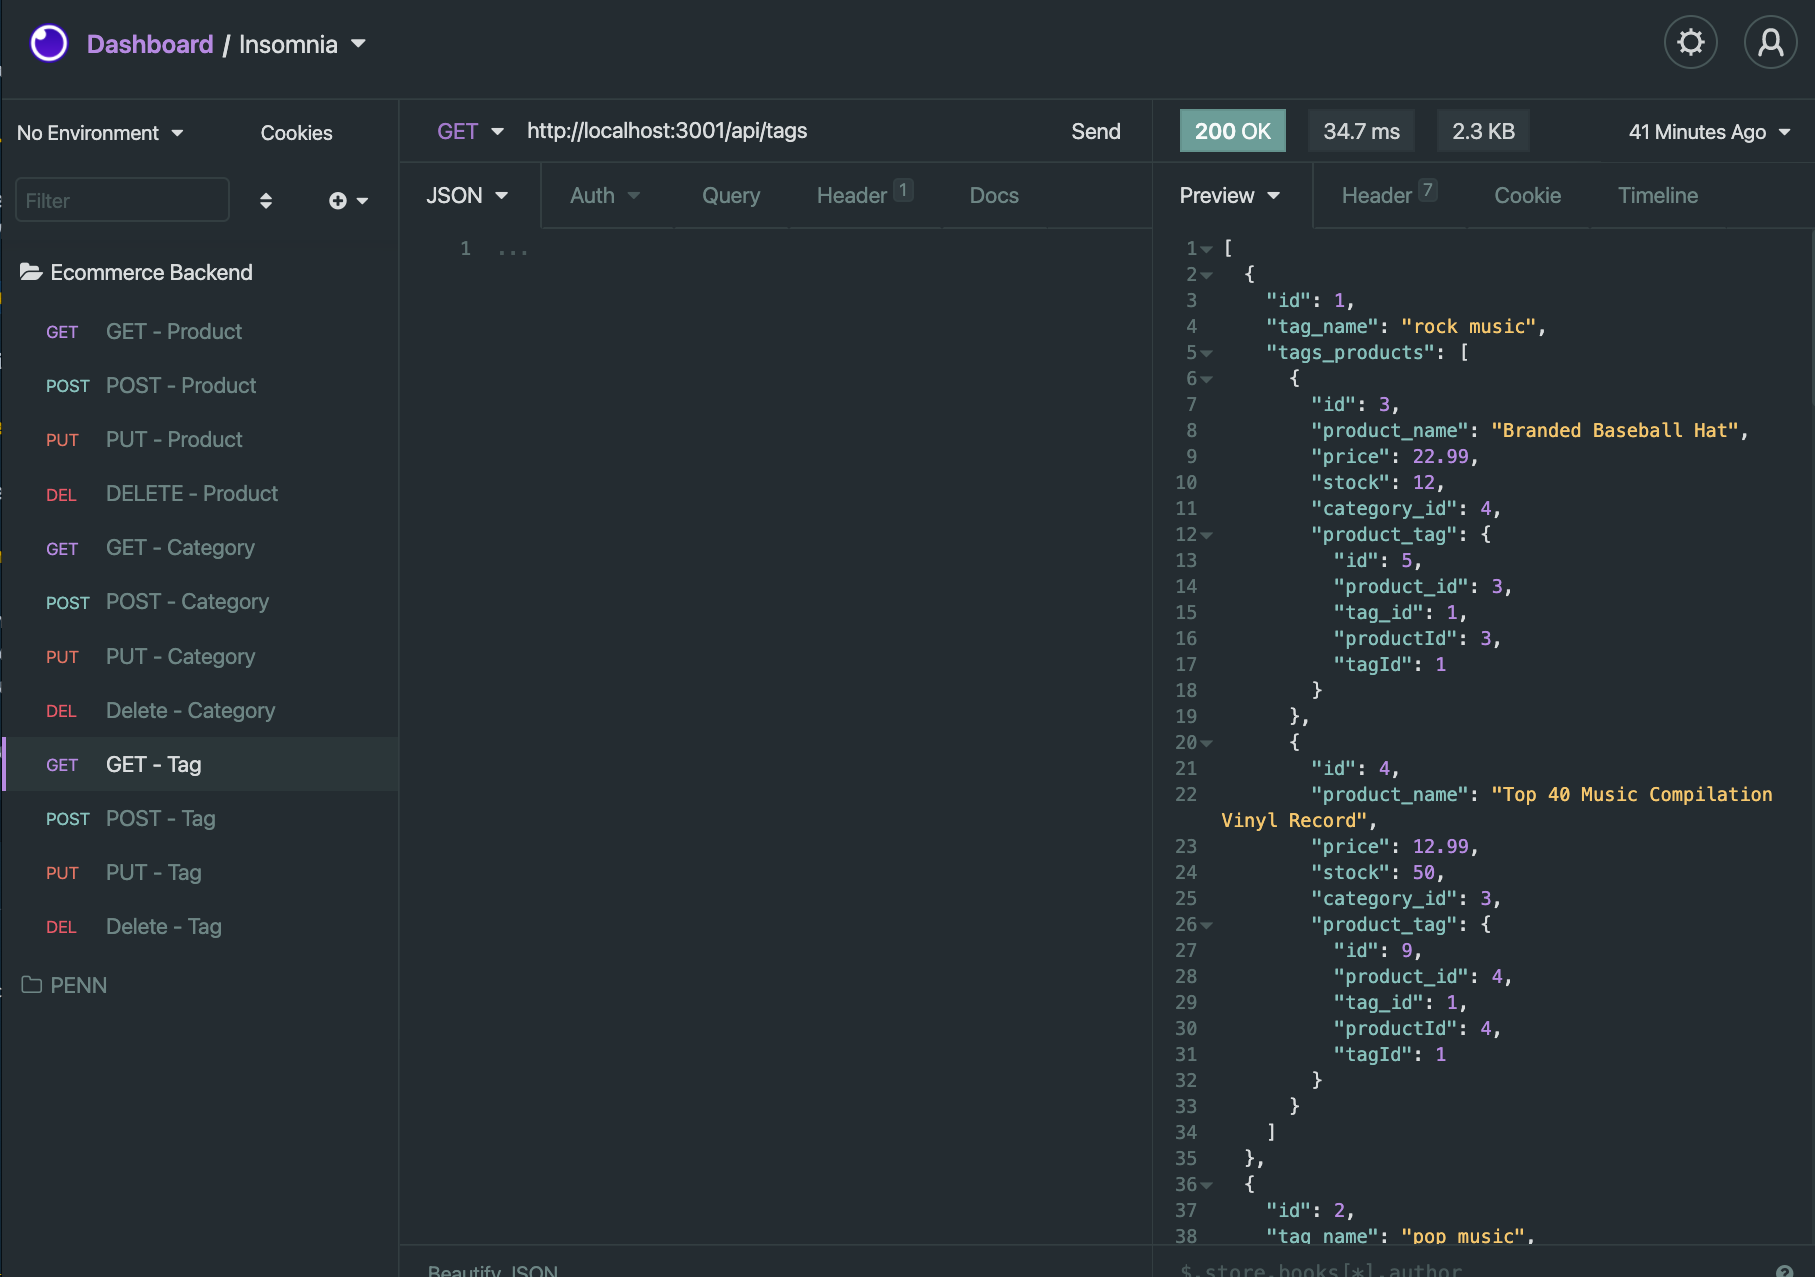Image resolution: width=1815 pixels, height=1277 pixels.
Task: Select the POST - Product request
Action: [200, 386]
